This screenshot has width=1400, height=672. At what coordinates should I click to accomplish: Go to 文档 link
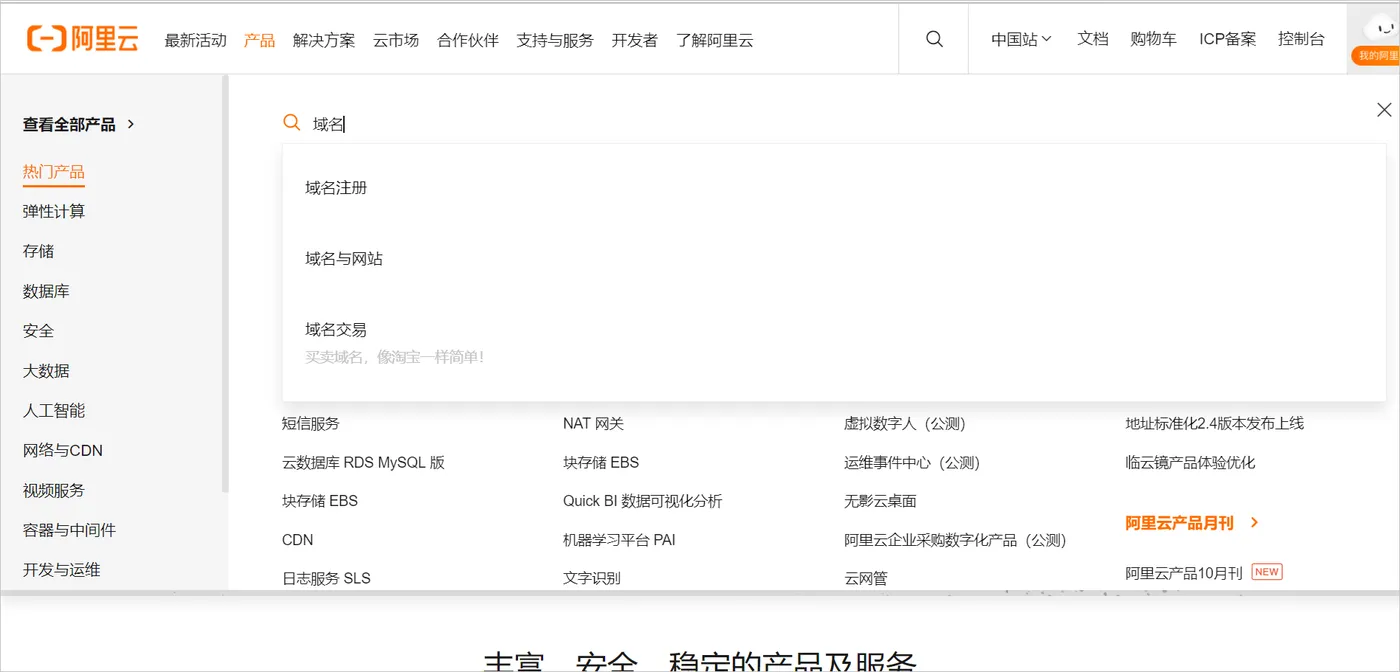click(x=1093, y=39)
